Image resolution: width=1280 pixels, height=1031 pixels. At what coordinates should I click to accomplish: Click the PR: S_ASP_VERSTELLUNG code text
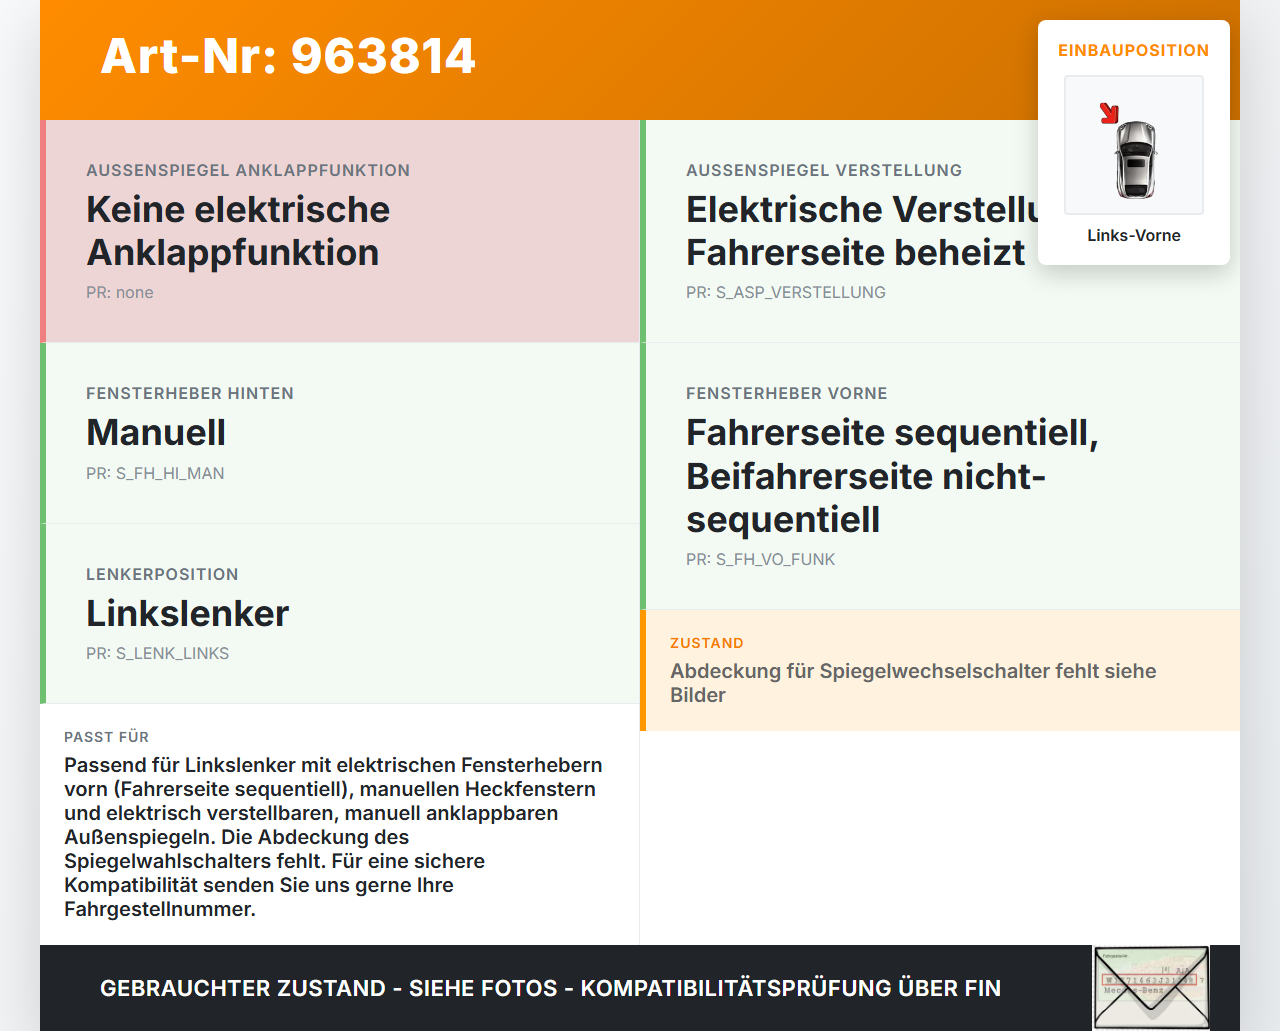point(785,292)
